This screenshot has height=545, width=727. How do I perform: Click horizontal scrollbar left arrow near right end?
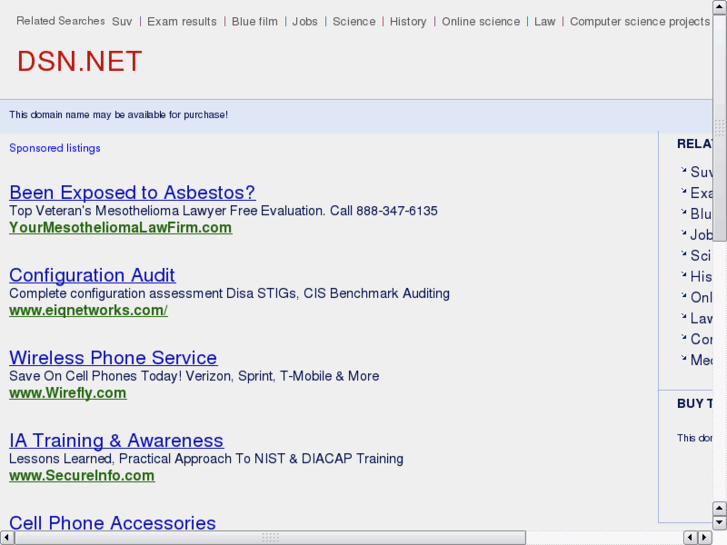(x=690, y=537)
